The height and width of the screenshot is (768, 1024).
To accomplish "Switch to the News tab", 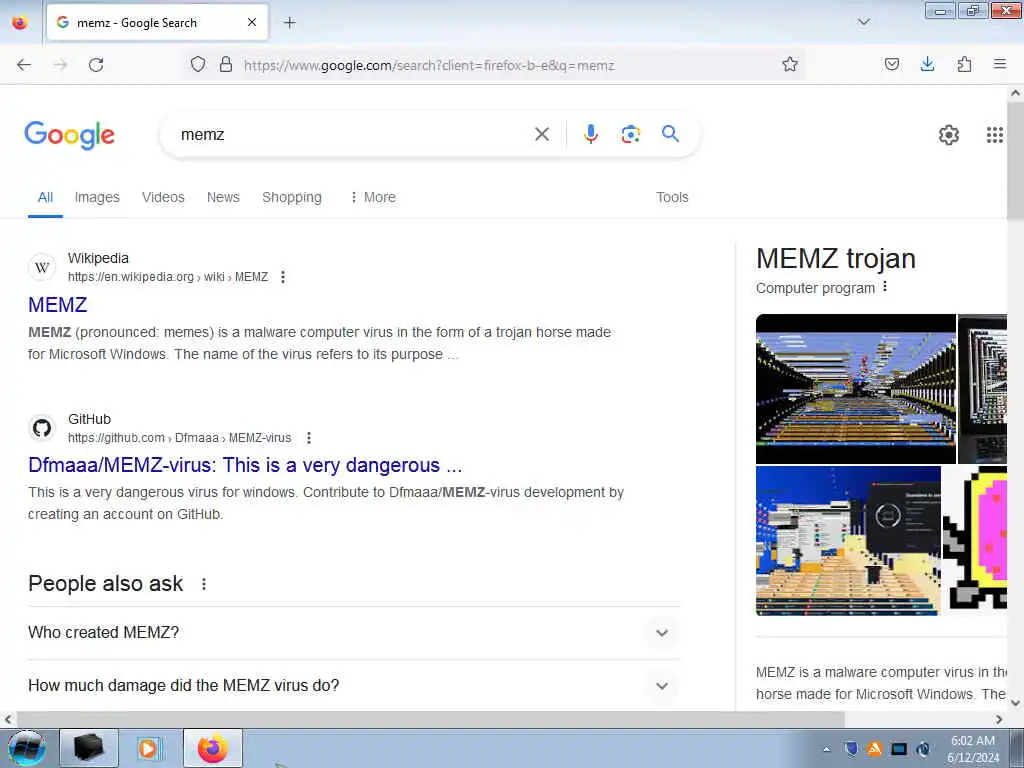I will click(223, 197).
